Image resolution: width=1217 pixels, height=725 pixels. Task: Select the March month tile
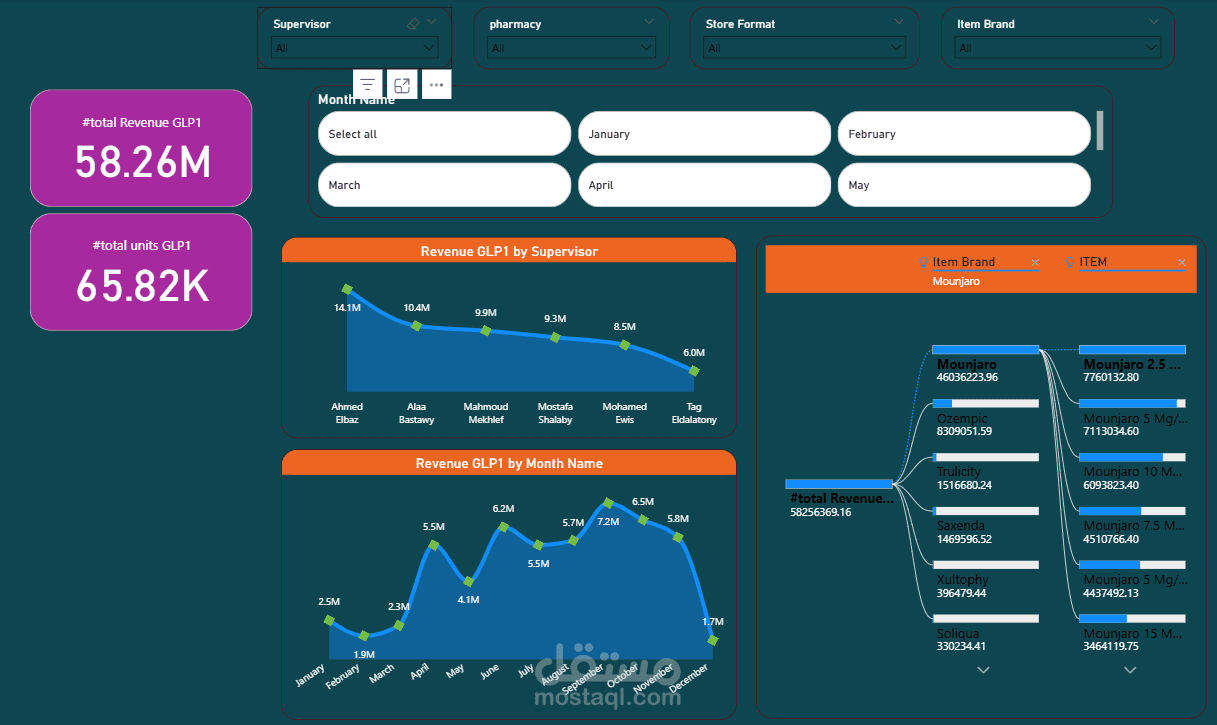pyautogui.click(x=444, y=184)
